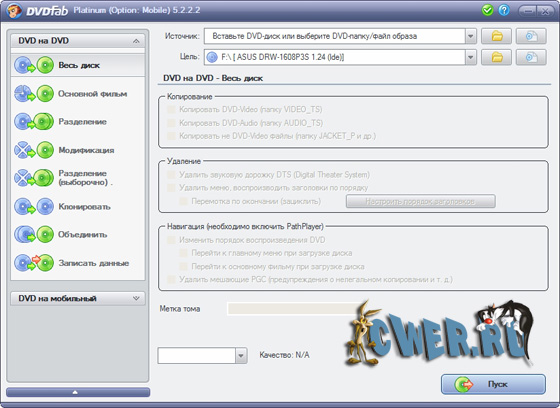
Task: Select image file for Цель target
Action: [531, 57]
